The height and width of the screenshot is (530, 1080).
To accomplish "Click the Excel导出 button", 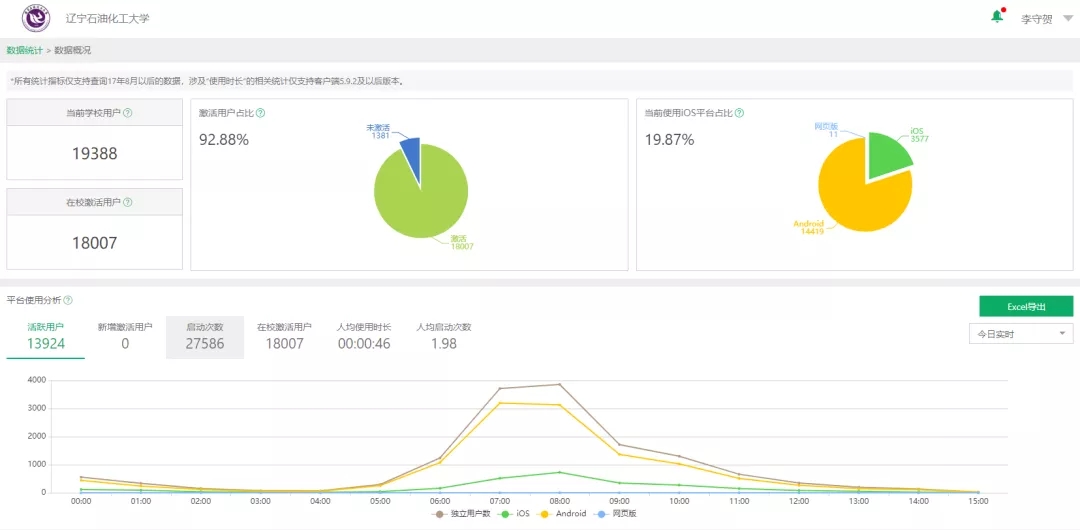I will pos(1026,306).
